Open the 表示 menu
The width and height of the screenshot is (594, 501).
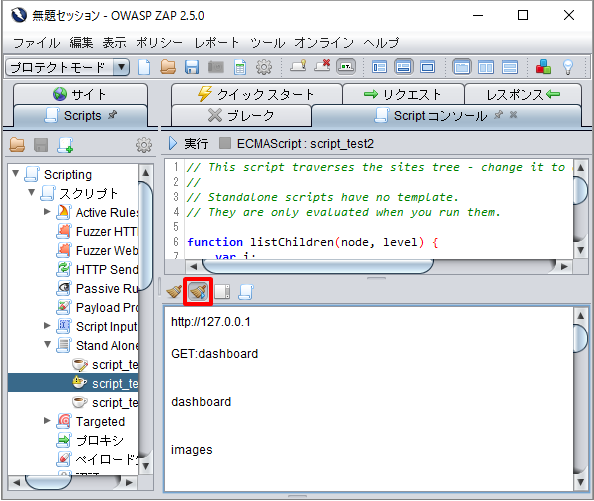click(114, 43)
